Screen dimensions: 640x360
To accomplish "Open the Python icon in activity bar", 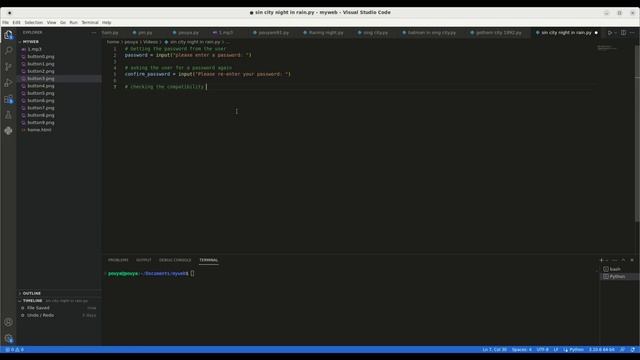I will point(8,131).
